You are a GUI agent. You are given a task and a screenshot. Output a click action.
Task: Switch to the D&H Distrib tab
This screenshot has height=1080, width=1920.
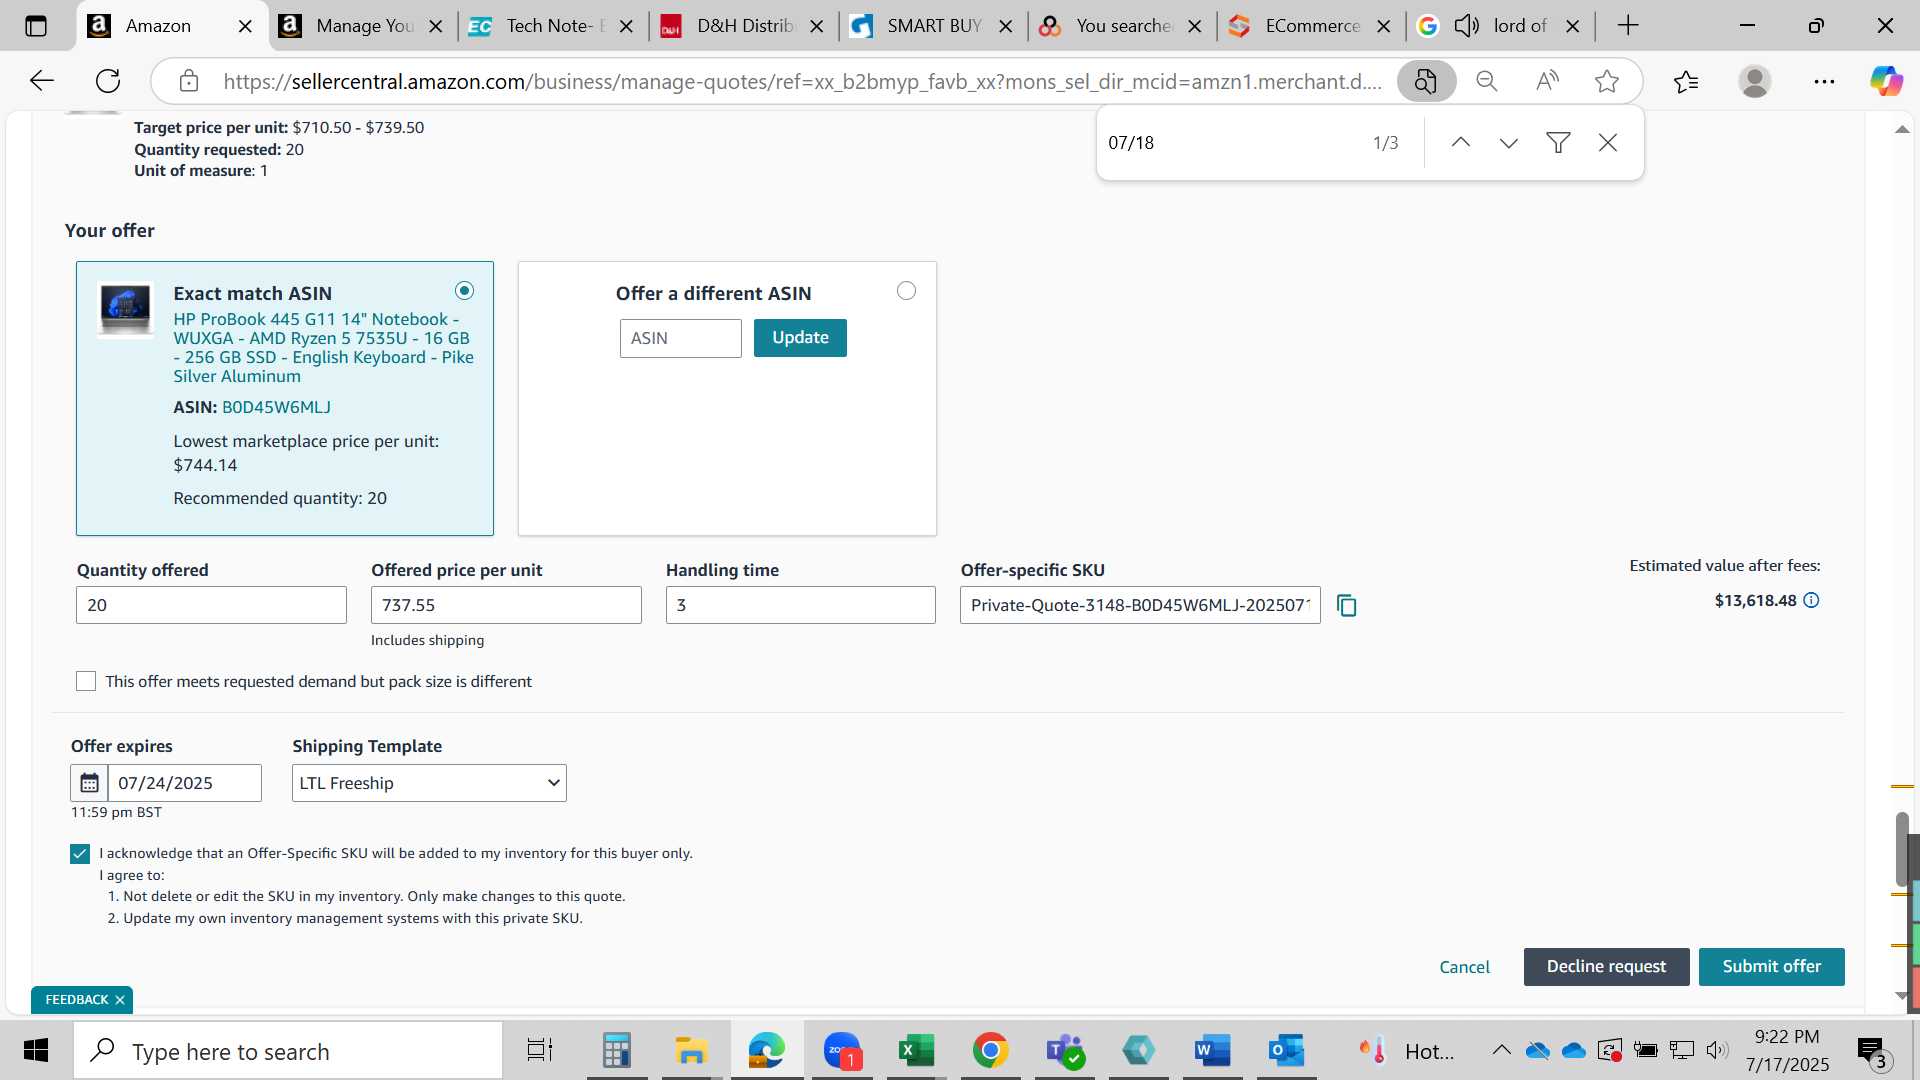(x=744, y=26)
